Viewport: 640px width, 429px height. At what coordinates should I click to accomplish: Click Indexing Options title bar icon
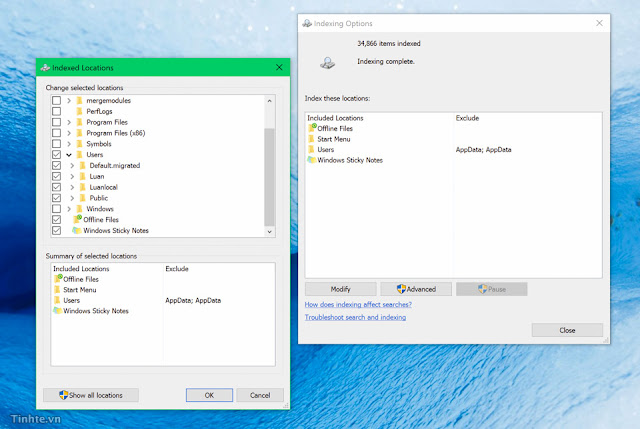[307, 23]
